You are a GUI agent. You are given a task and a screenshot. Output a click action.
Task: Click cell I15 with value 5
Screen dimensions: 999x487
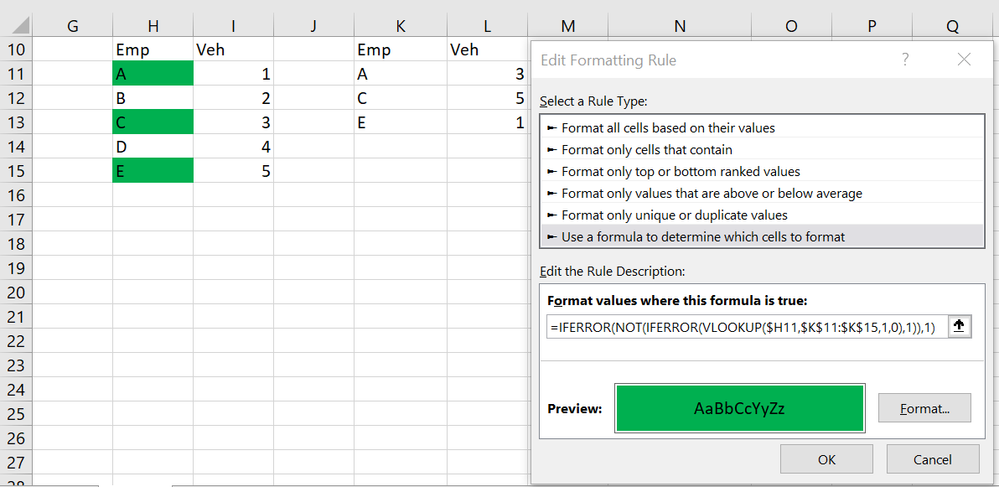(x=233, y=171)
